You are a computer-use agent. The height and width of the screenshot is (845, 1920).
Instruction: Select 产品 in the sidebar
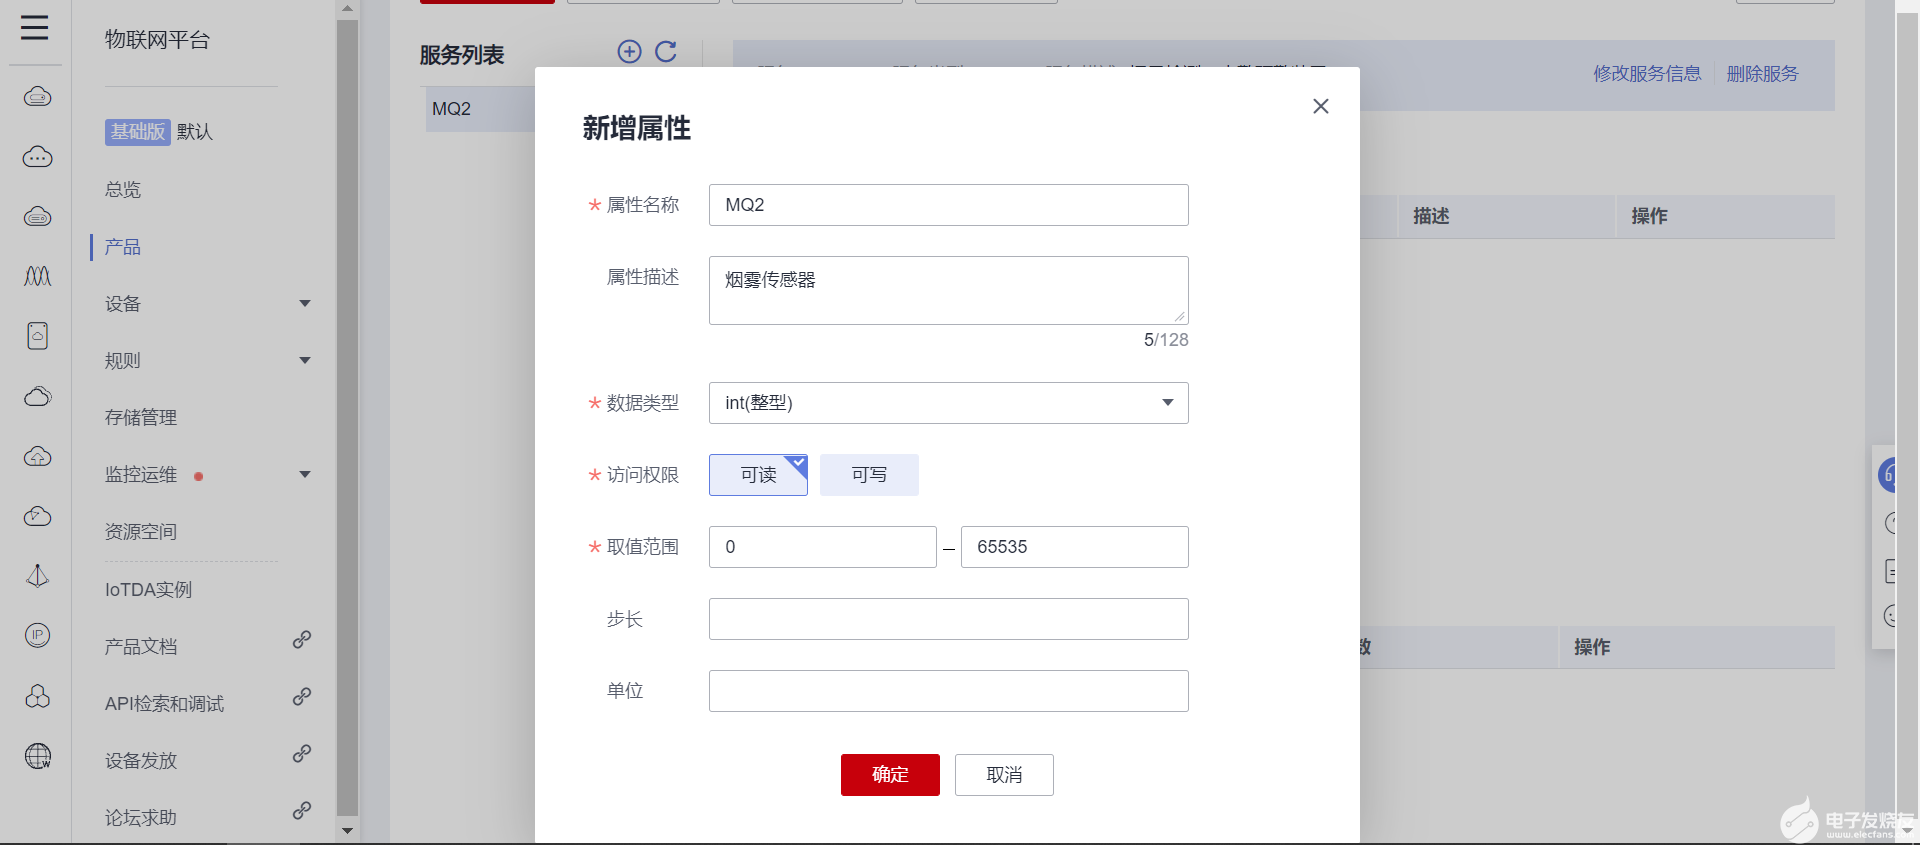click(123, 247)
